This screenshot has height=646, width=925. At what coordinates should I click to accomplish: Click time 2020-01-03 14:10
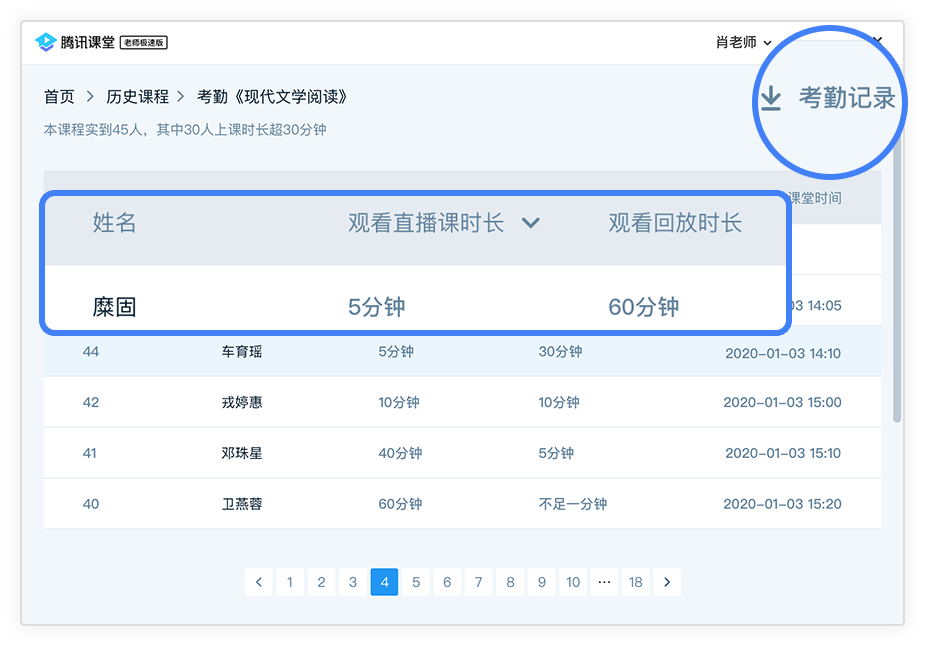(x=783, y=353)
